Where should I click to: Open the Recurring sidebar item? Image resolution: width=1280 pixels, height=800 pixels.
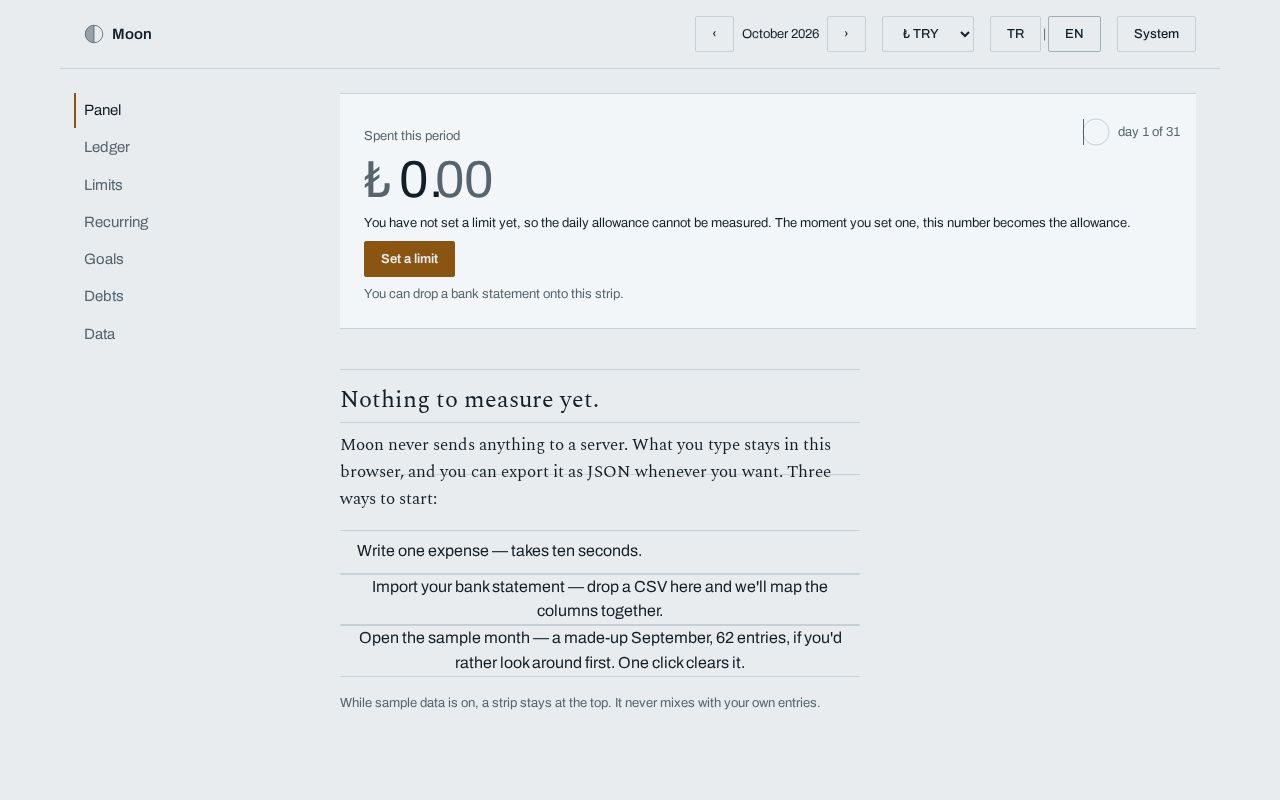tap(116, 222)
